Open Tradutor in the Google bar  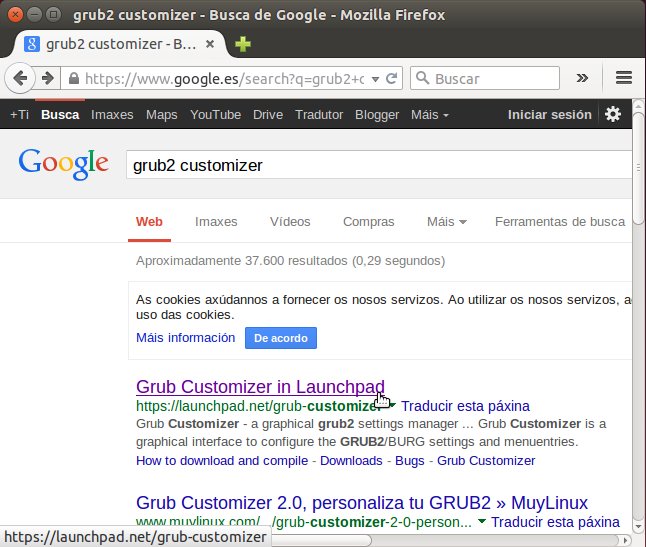[x=319, y=115]
